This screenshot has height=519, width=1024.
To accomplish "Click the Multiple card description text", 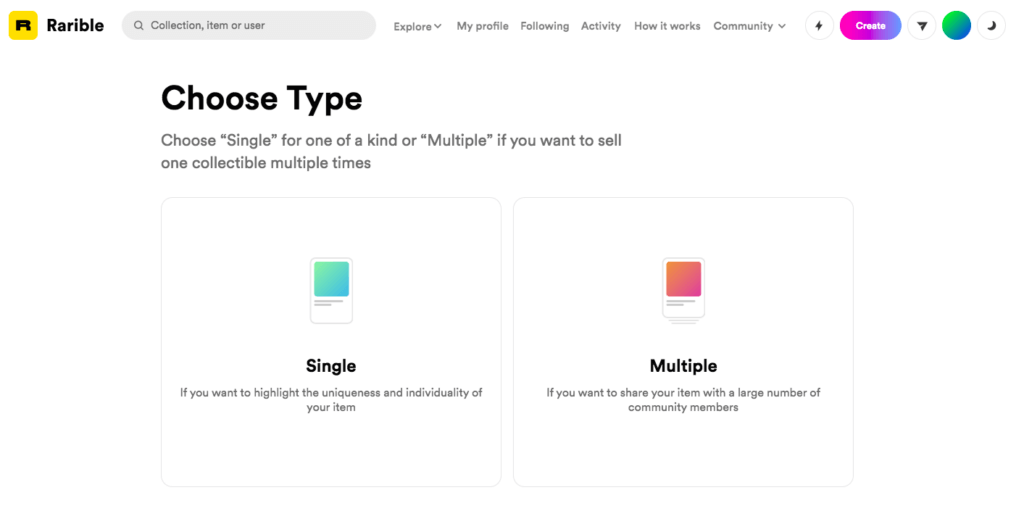I will tap(683, 400).
